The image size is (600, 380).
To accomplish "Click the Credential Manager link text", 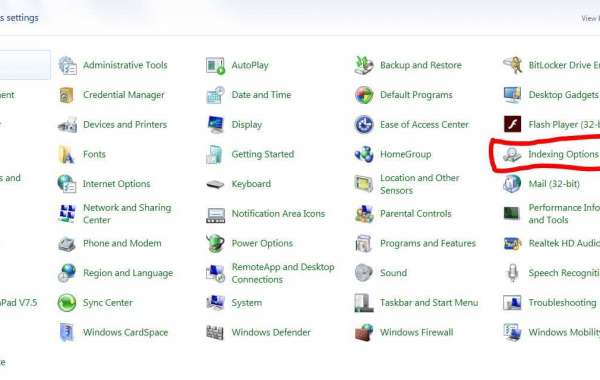I will coord(124,95).
